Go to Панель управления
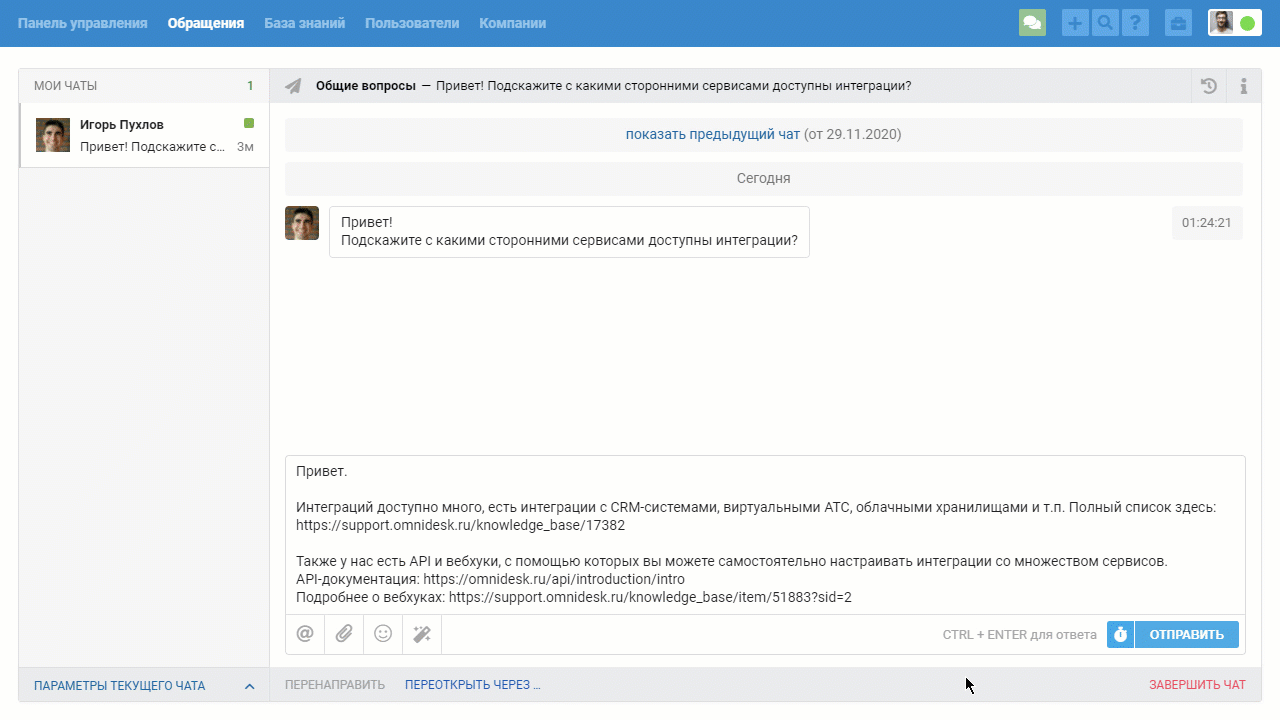Viewport: 1280px width, 720px height. point(82,23)
